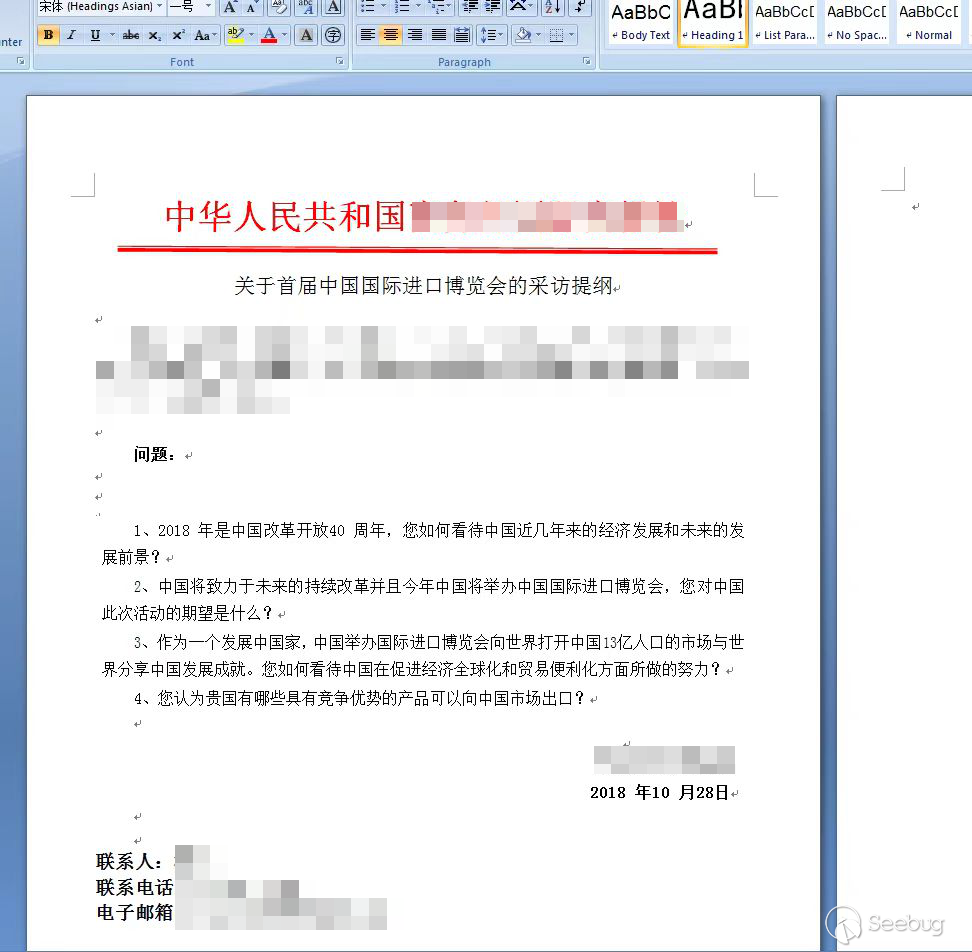Apply the List Paragraph style
Viewport: 972px width, 952px height.
[x=785, y=23]
